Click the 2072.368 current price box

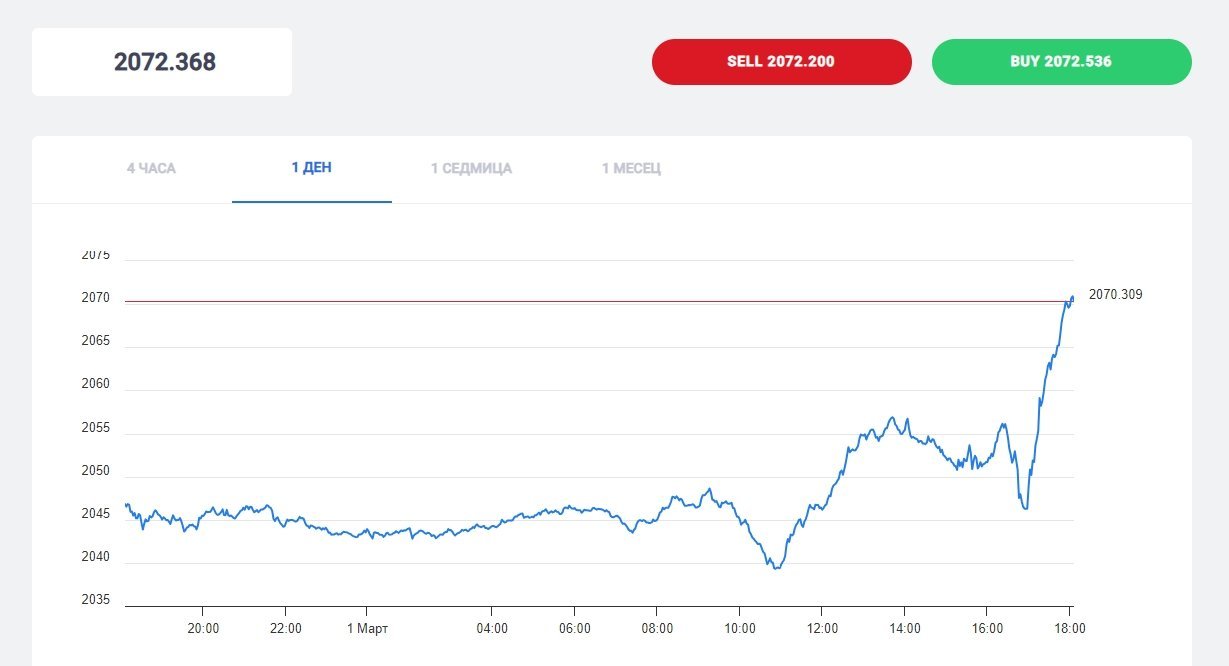[162, 62]
